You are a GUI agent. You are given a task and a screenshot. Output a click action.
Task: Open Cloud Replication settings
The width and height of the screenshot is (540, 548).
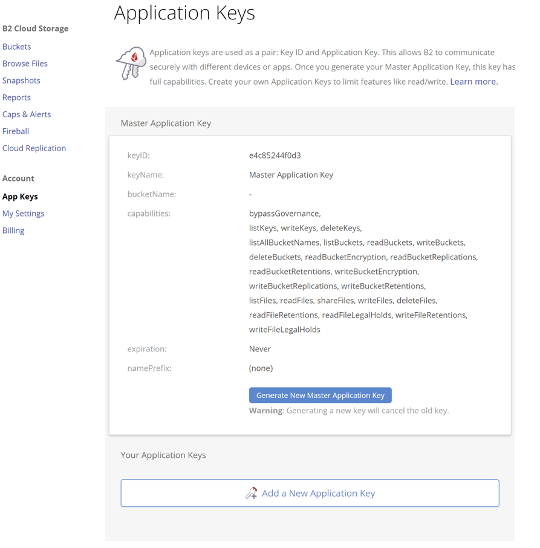point(34,148)
